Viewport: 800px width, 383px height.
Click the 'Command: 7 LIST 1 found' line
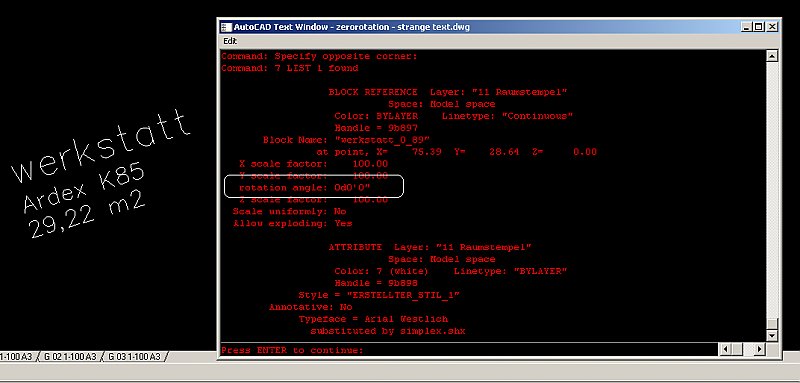point(289,68)
